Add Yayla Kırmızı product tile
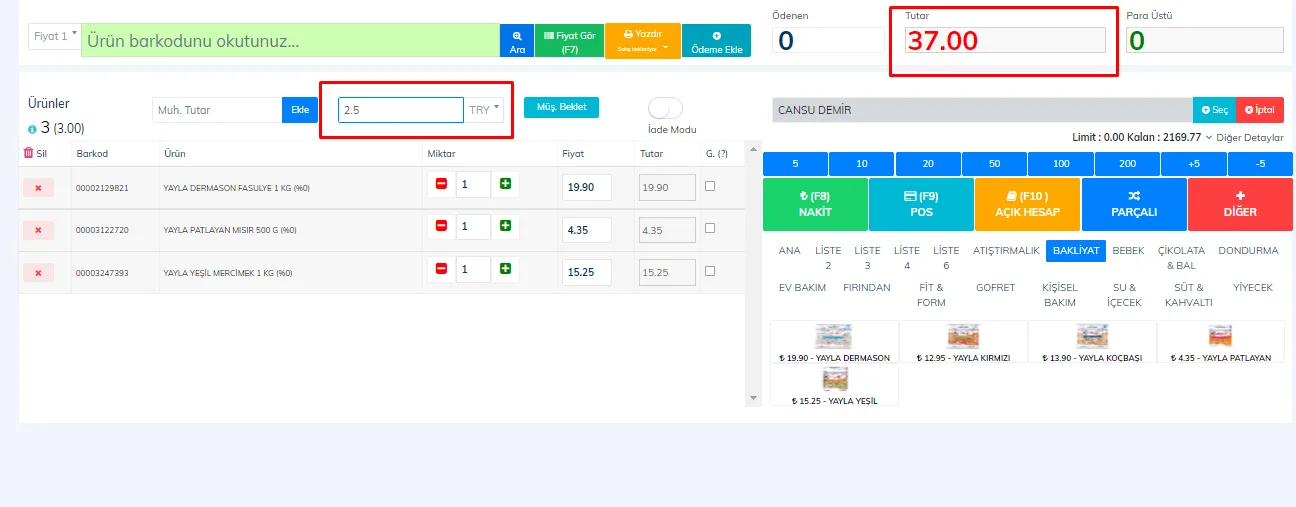The height and width of the screenshot is (507, 1296). coord(963,342)
